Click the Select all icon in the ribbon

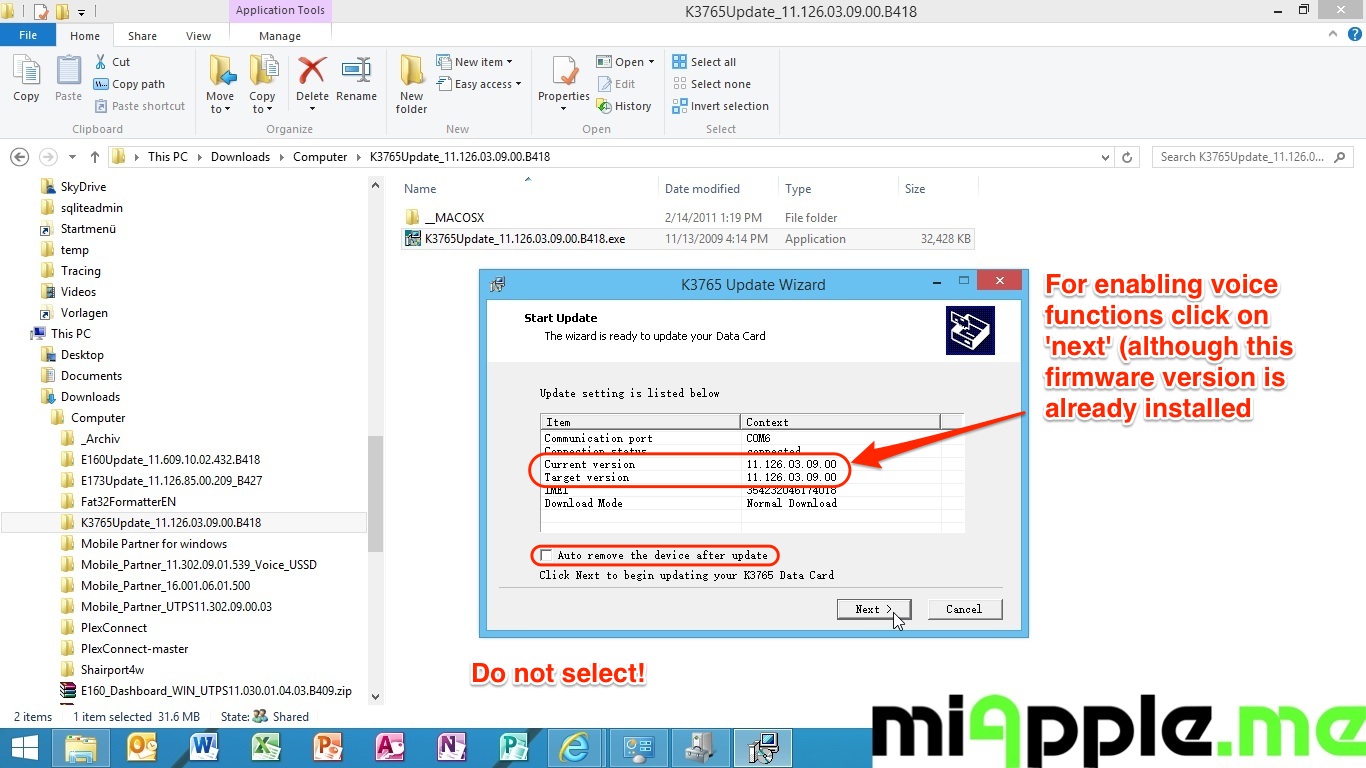point(704,62)
